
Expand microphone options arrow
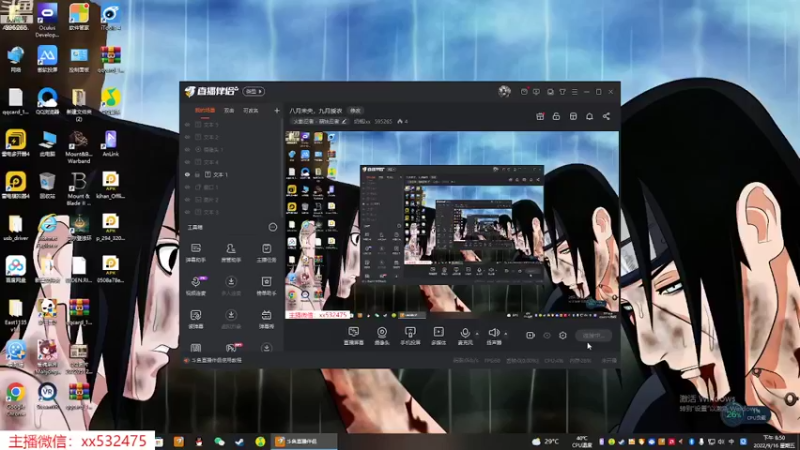pos(477,334)
